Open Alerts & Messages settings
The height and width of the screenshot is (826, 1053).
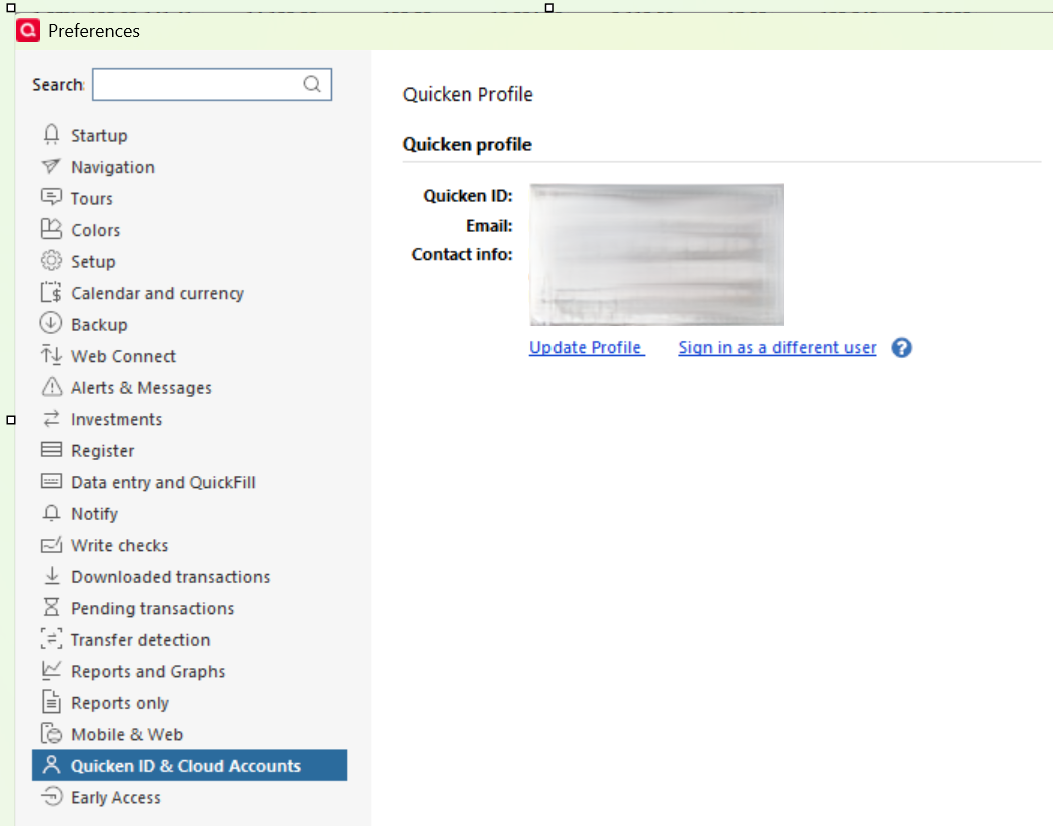coord(141,388)
